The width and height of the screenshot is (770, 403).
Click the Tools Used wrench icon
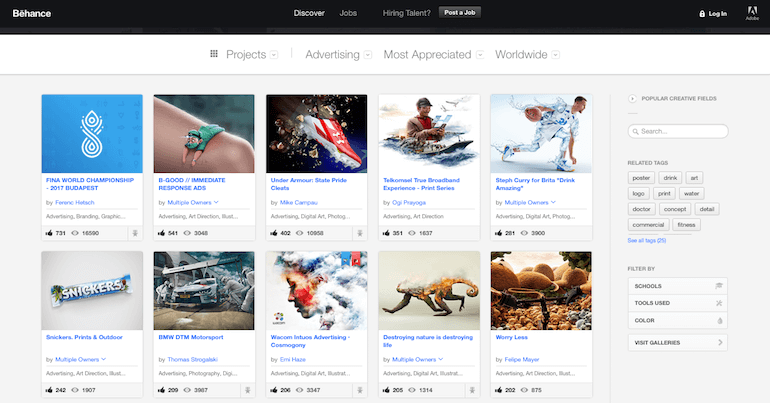point(719,303)
